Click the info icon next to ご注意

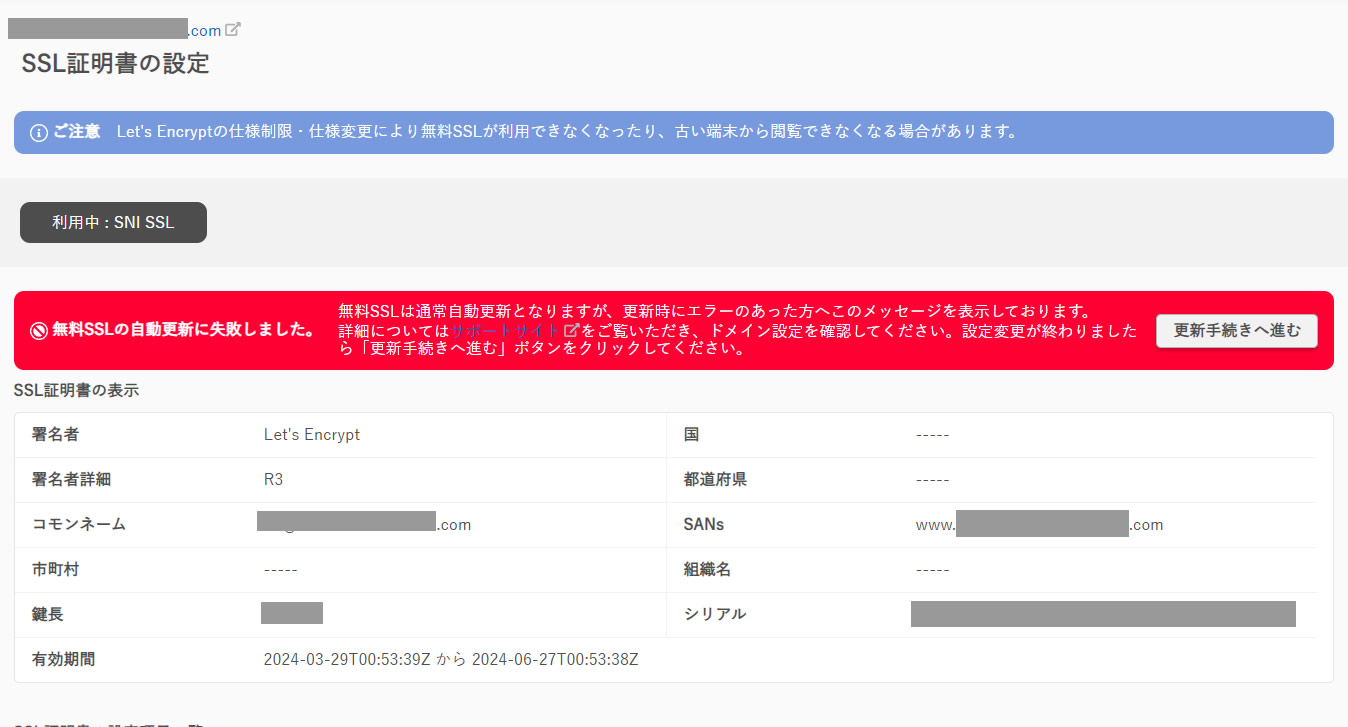[x=39, y=132]
